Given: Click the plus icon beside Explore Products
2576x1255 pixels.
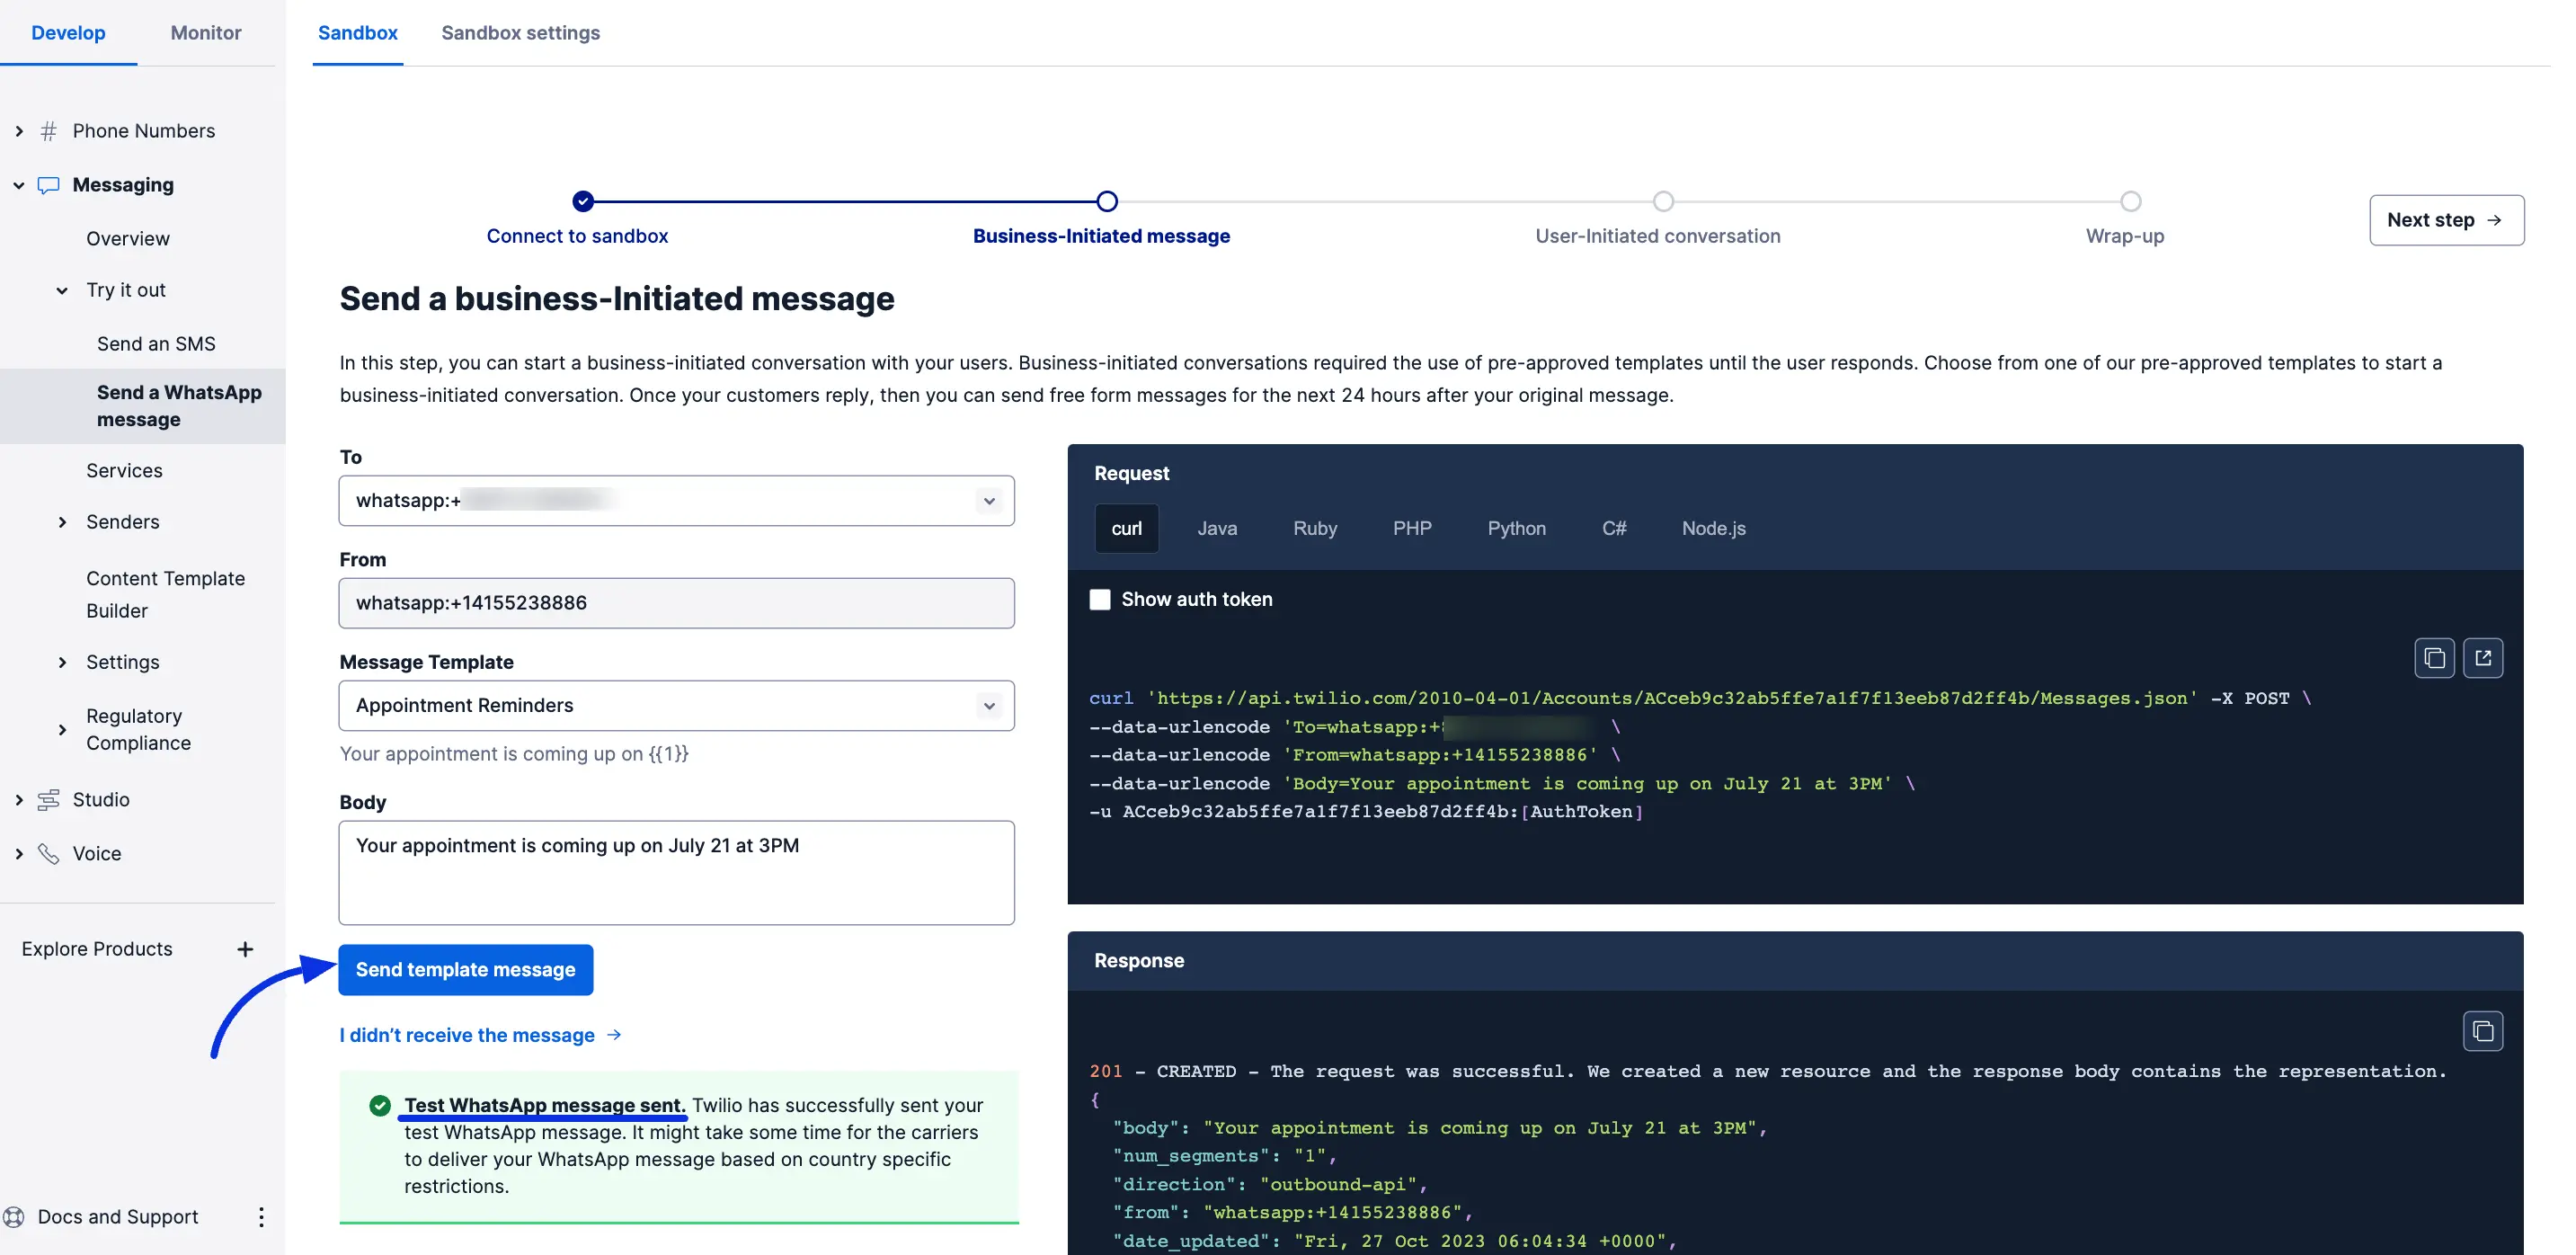Looking at the screenshot, I should (x=245, y=949).
